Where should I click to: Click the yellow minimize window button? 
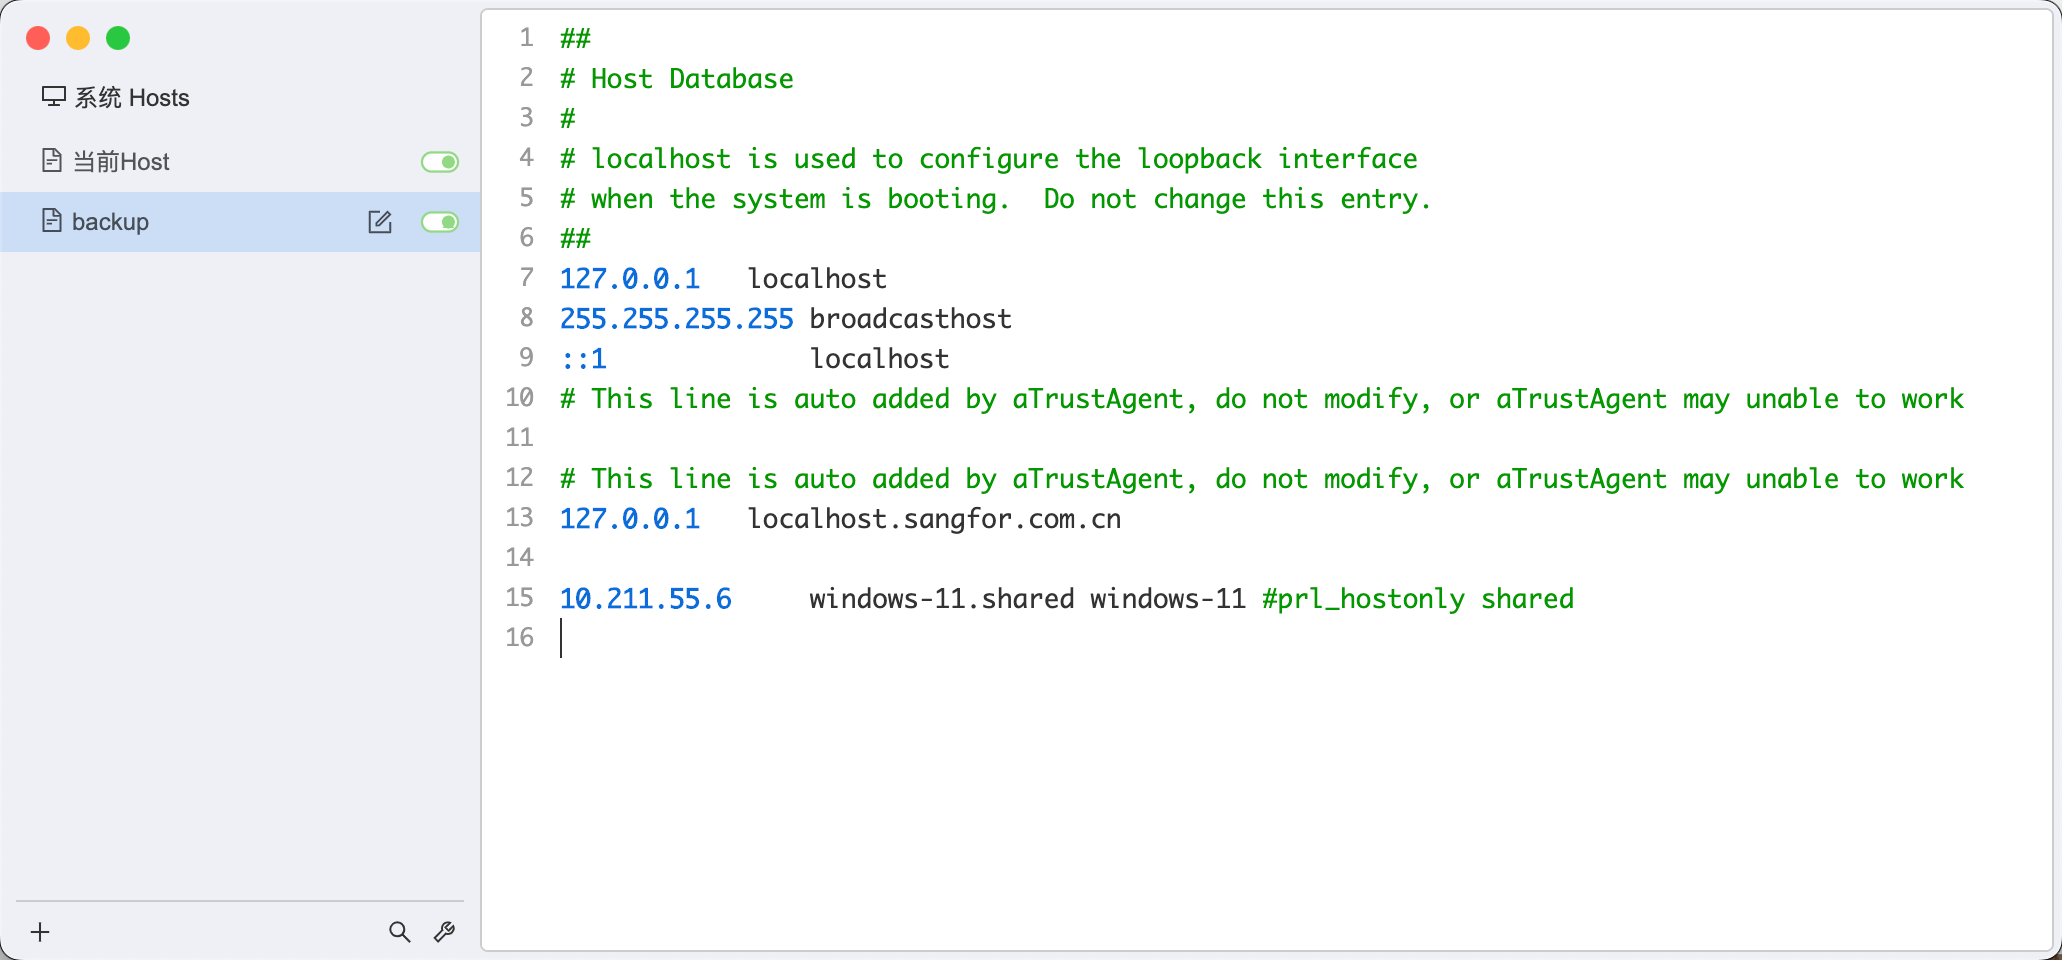coord(78,38)
